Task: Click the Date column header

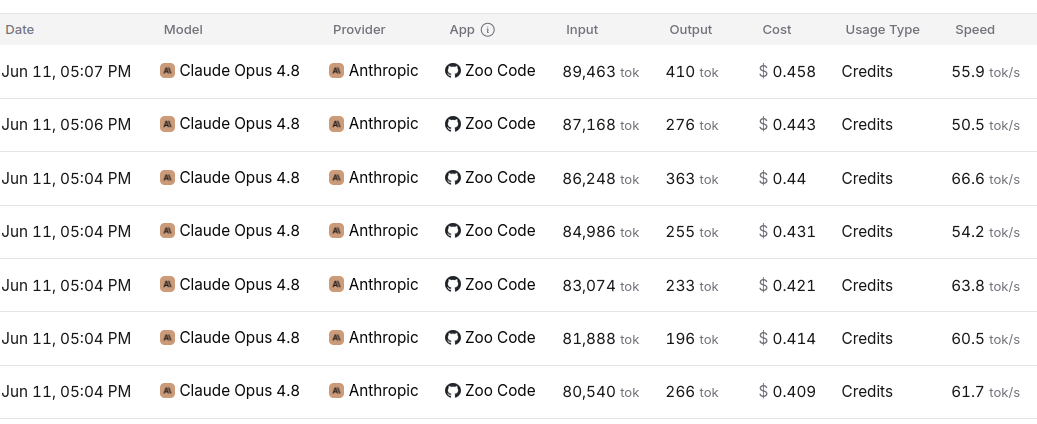Action: 20,30
